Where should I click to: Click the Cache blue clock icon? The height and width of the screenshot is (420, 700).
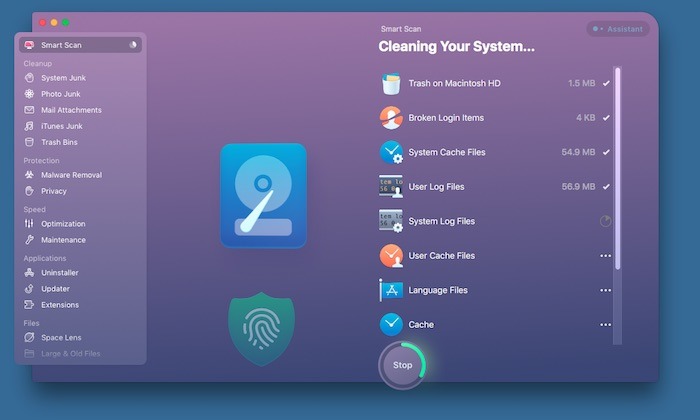pyautogui.click(x=391, y=324)
